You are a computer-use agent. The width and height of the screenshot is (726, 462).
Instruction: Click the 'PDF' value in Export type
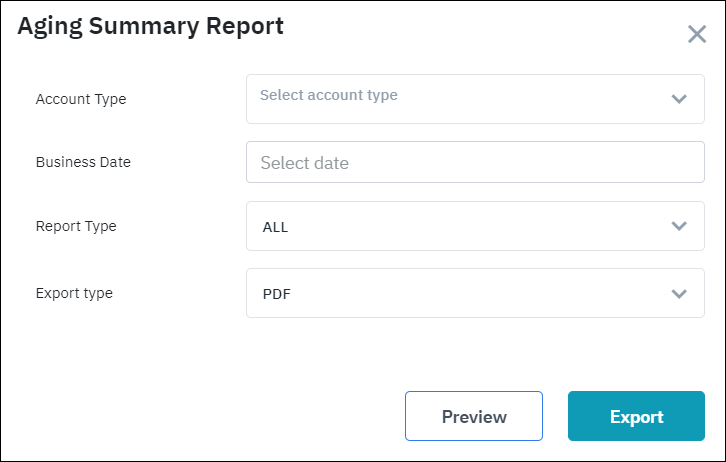coord(276,294)
